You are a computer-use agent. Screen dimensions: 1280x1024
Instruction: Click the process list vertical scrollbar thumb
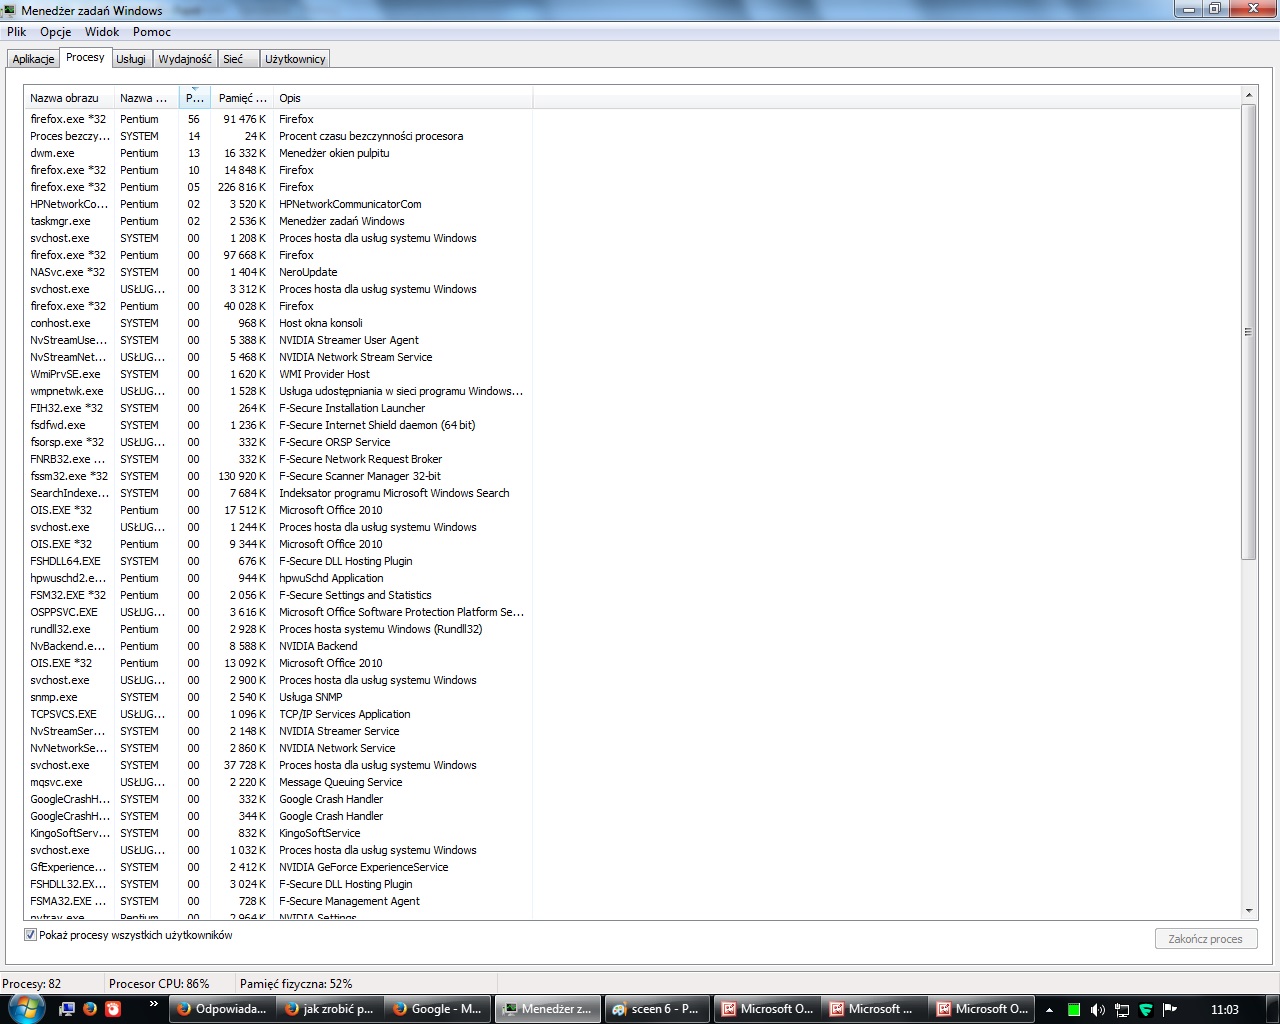1248,331
